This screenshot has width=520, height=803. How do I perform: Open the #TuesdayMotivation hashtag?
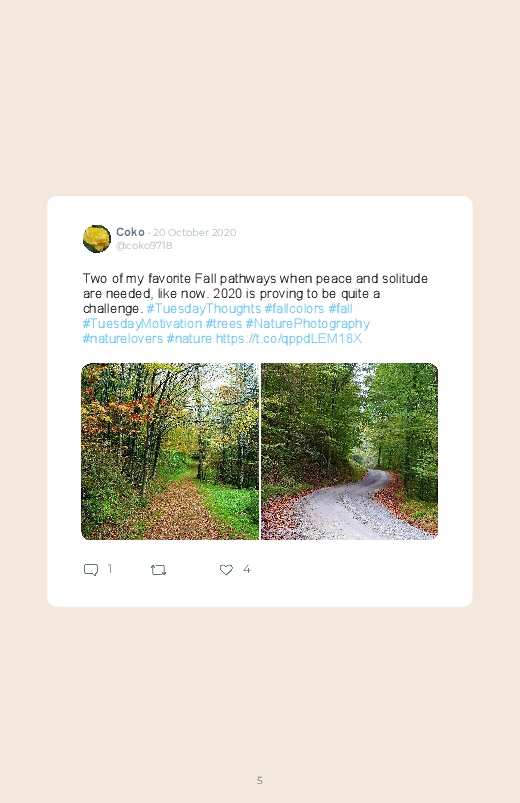tap(142, 324)
